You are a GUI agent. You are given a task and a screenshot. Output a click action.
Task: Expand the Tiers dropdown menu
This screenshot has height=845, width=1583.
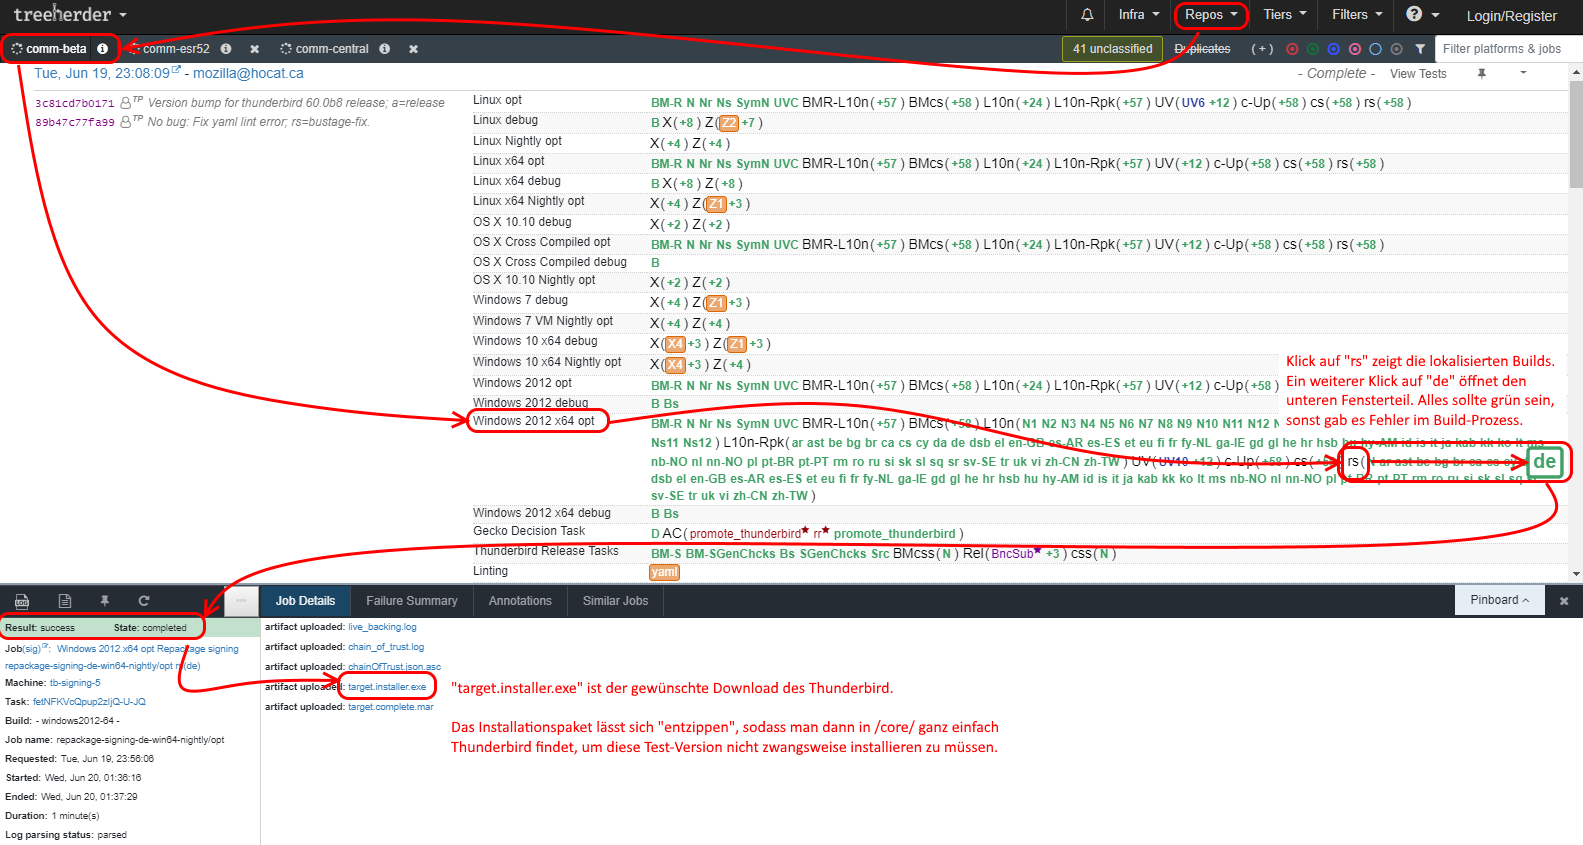pos(1285,15)
